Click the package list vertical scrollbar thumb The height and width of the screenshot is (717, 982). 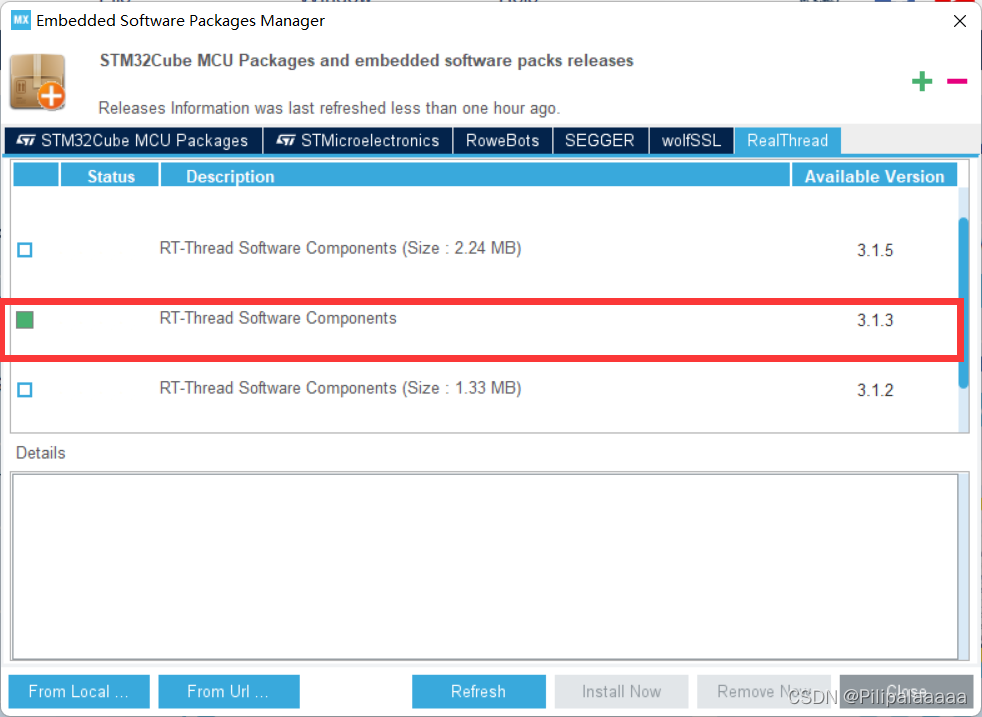click(x=963, y=304)
